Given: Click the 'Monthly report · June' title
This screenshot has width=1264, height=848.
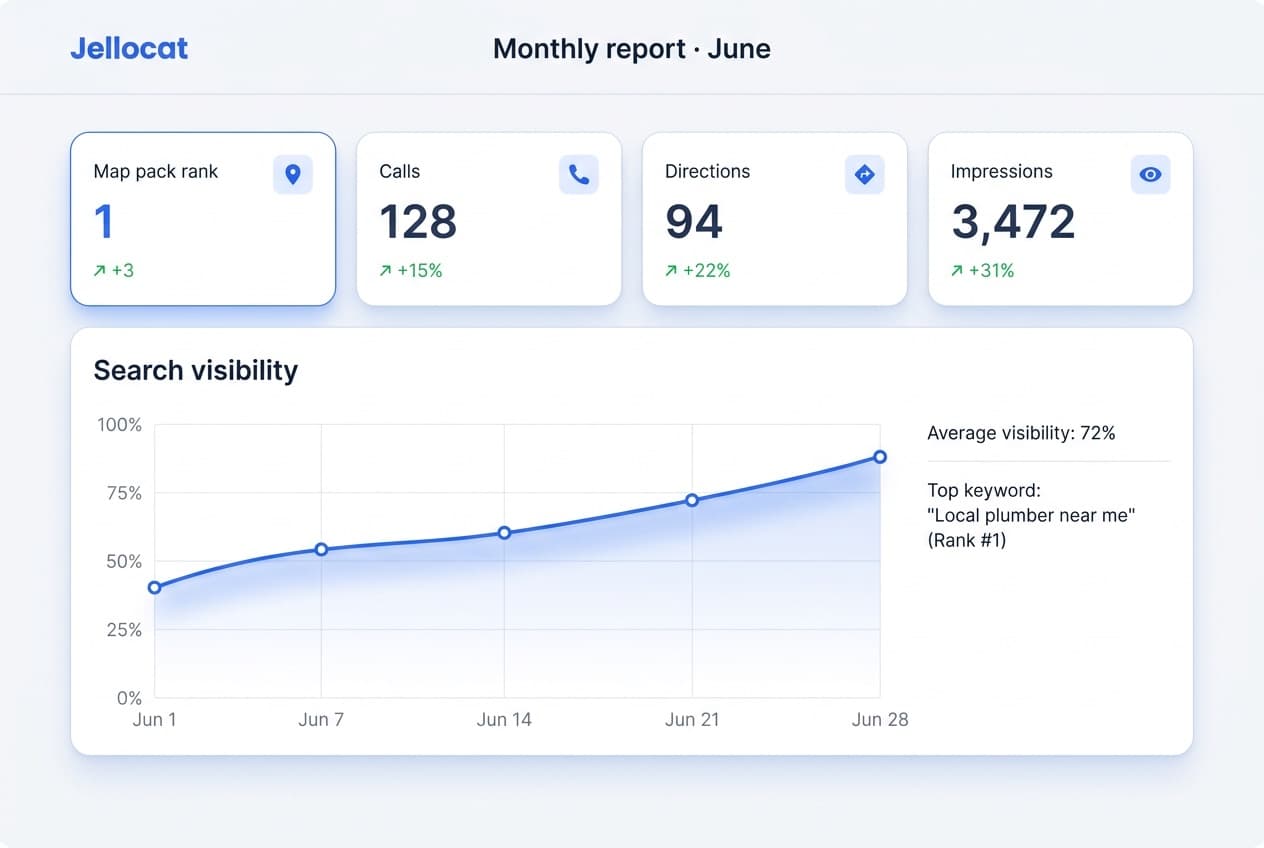Looking at the screenshot, I should tap(632, 48).
